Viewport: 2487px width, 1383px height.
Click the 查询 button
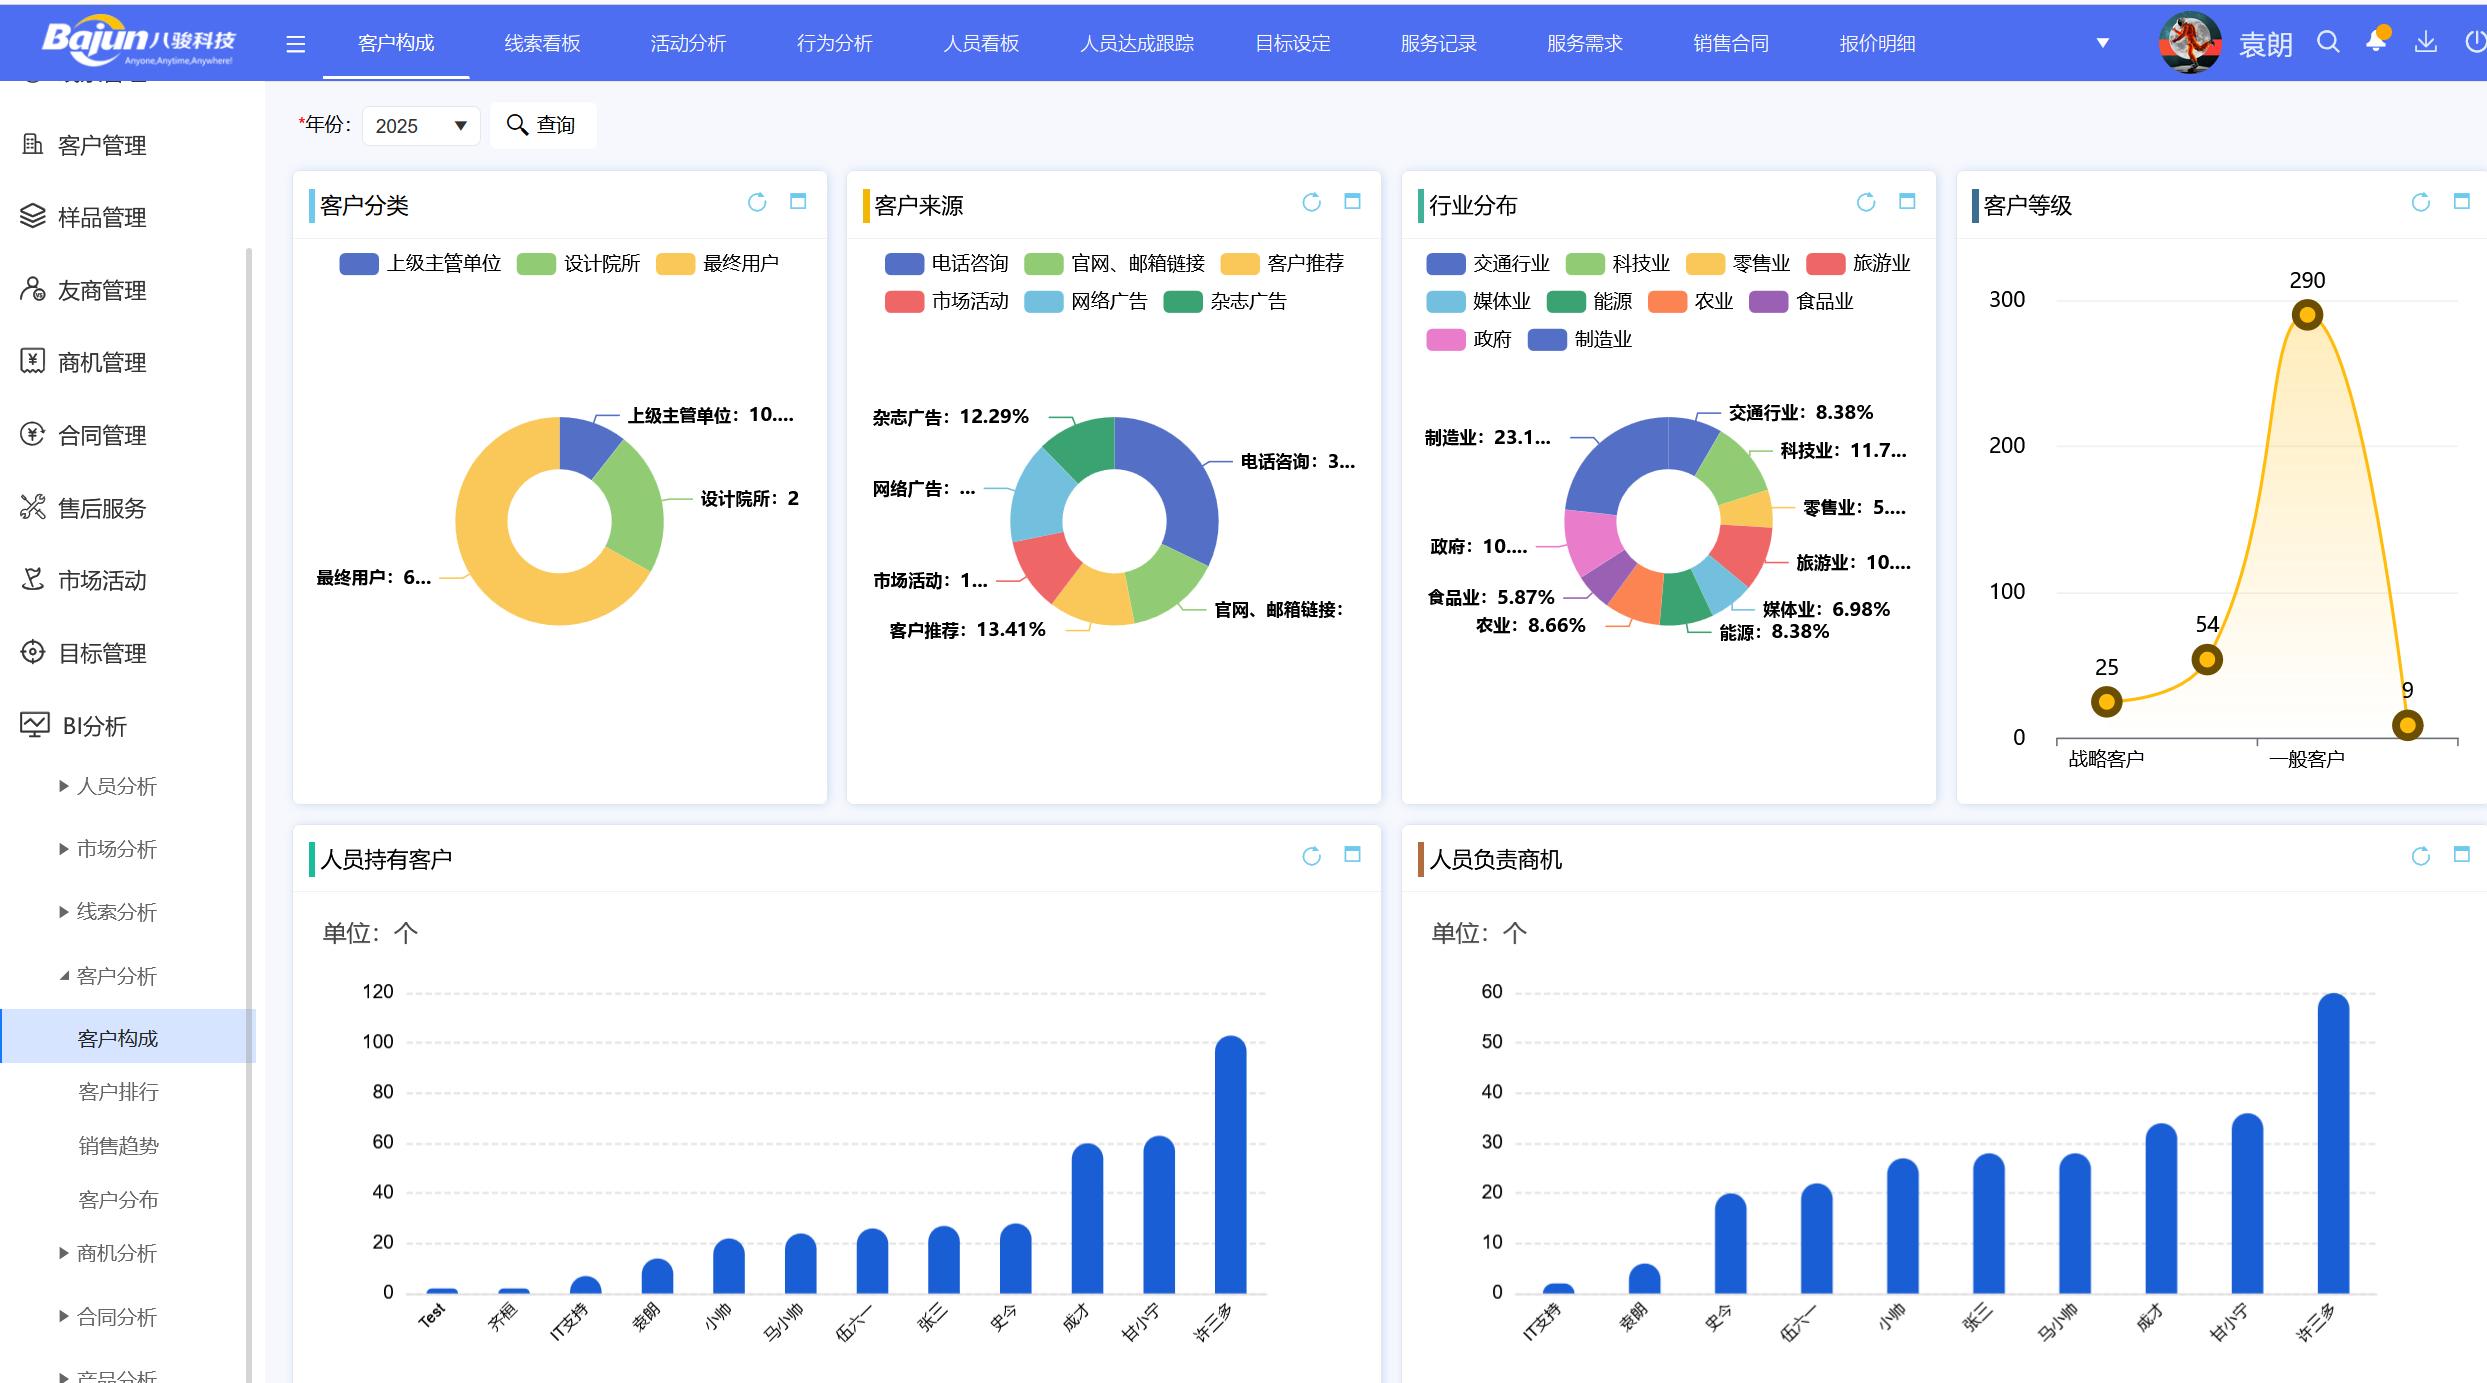542,125
